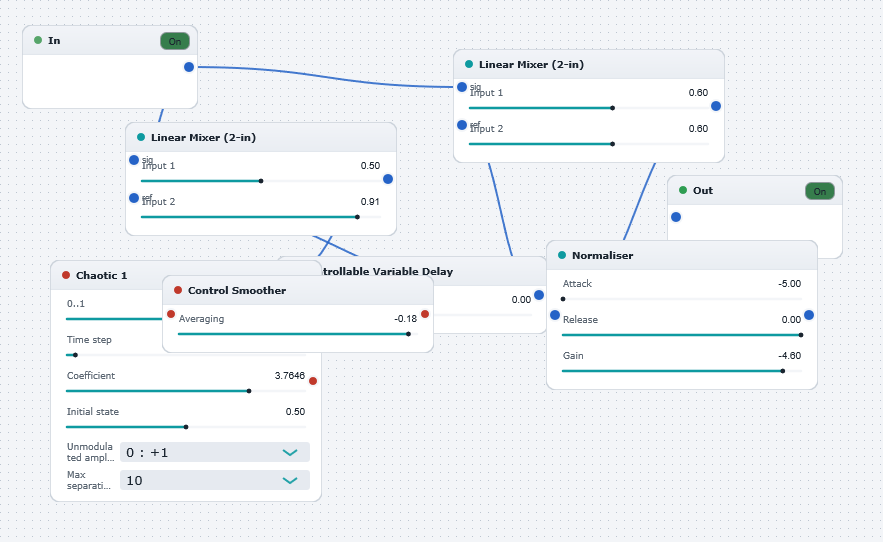The height and width of the screenshot is (542, 883).
Task: Click the Release value 0.00 in Normaliser
Action: point(791,320)
